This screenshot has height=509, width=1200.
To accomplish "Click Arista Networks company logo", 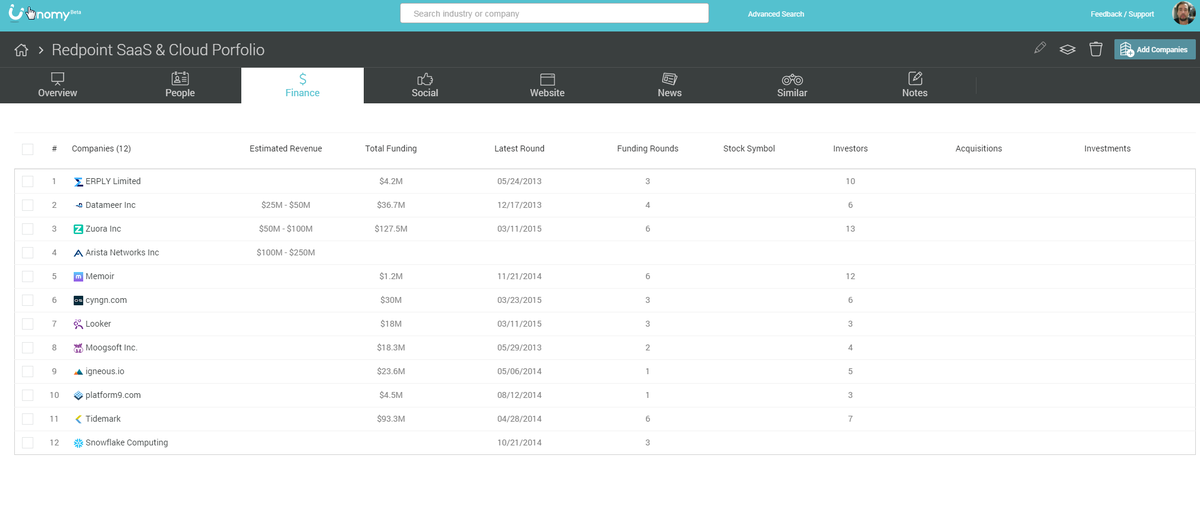I will click(78, 253).
